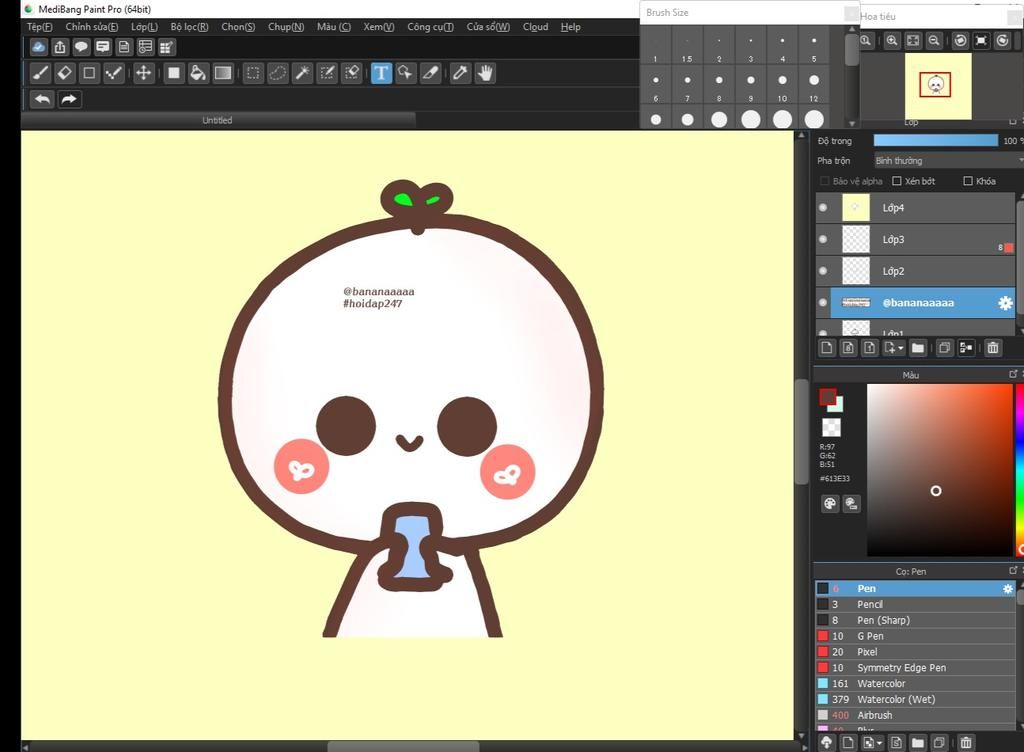This screenshot has height=752, width=1024.
Task: Open the Tệp(F) menu
Action: [x=39, y=27]
